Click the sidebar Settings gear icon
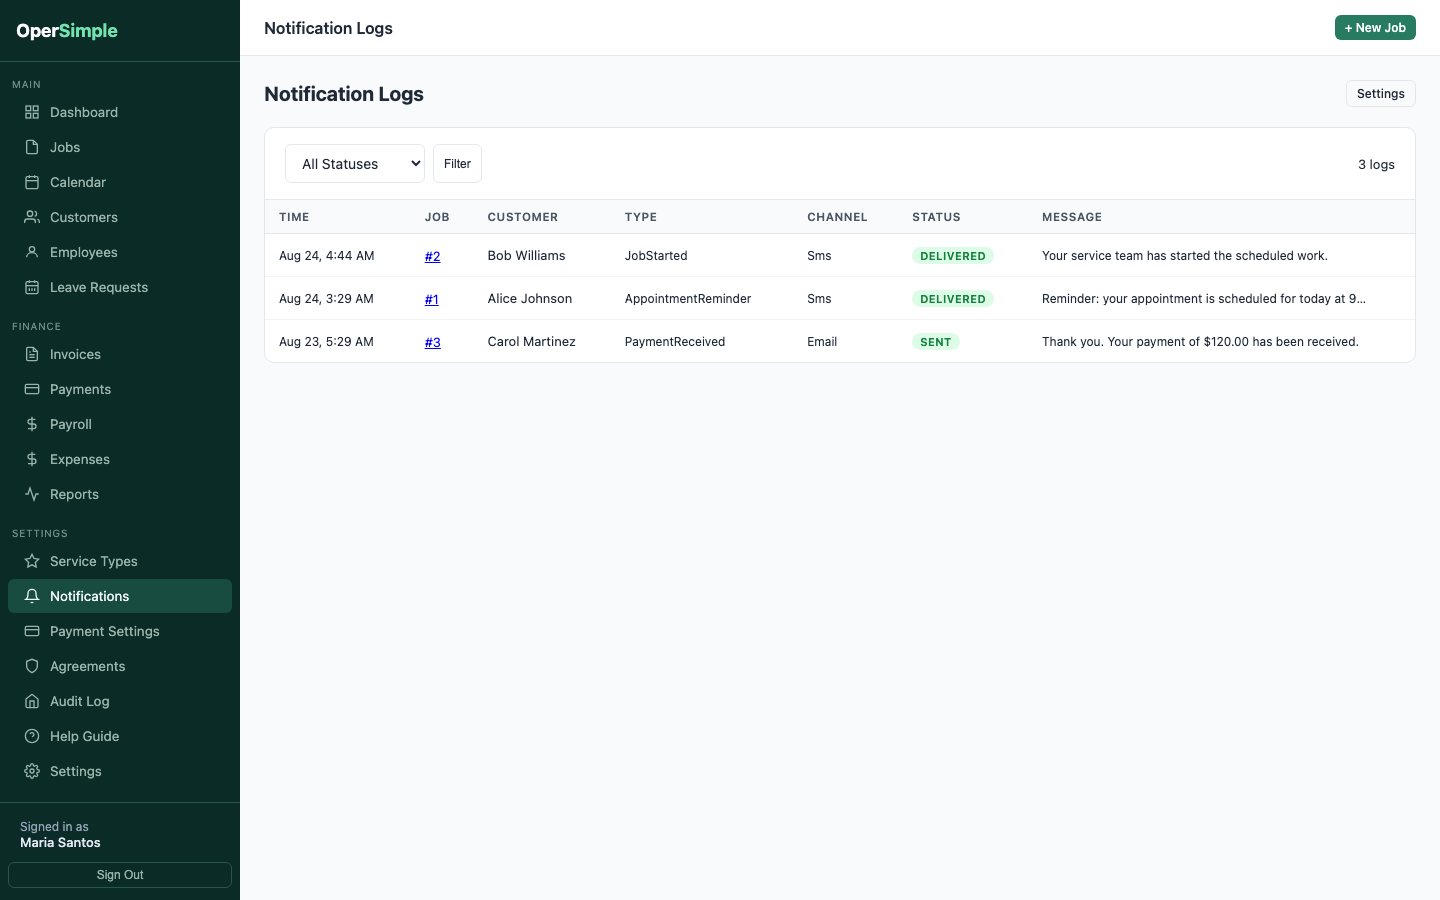This screenshot has width=1440, height=900. [x=32, y=771]
